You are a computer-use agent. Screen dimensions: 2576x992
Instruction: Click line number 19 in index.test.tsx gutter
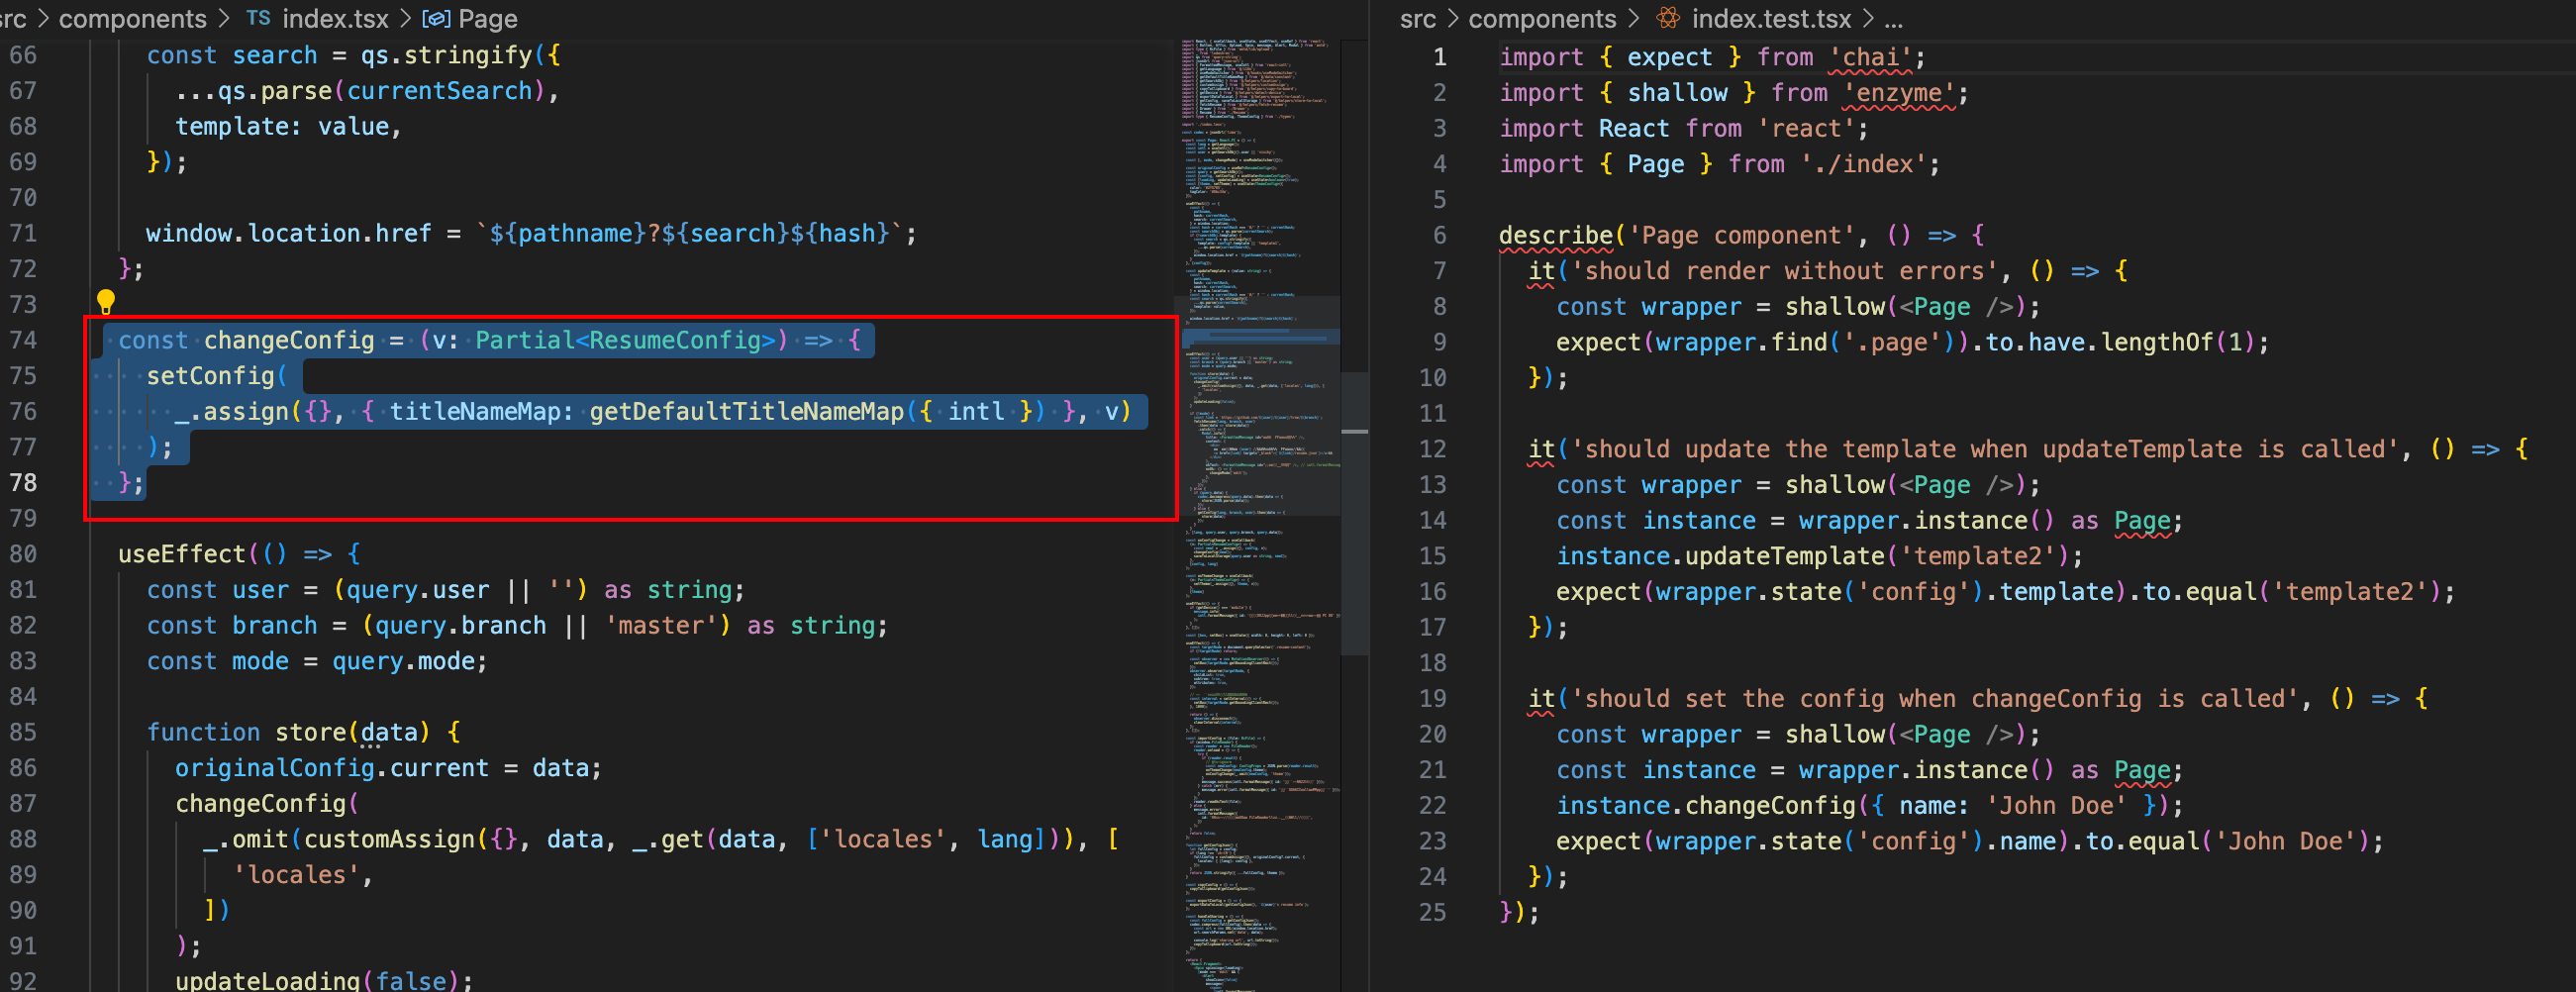coord(1432,698)
